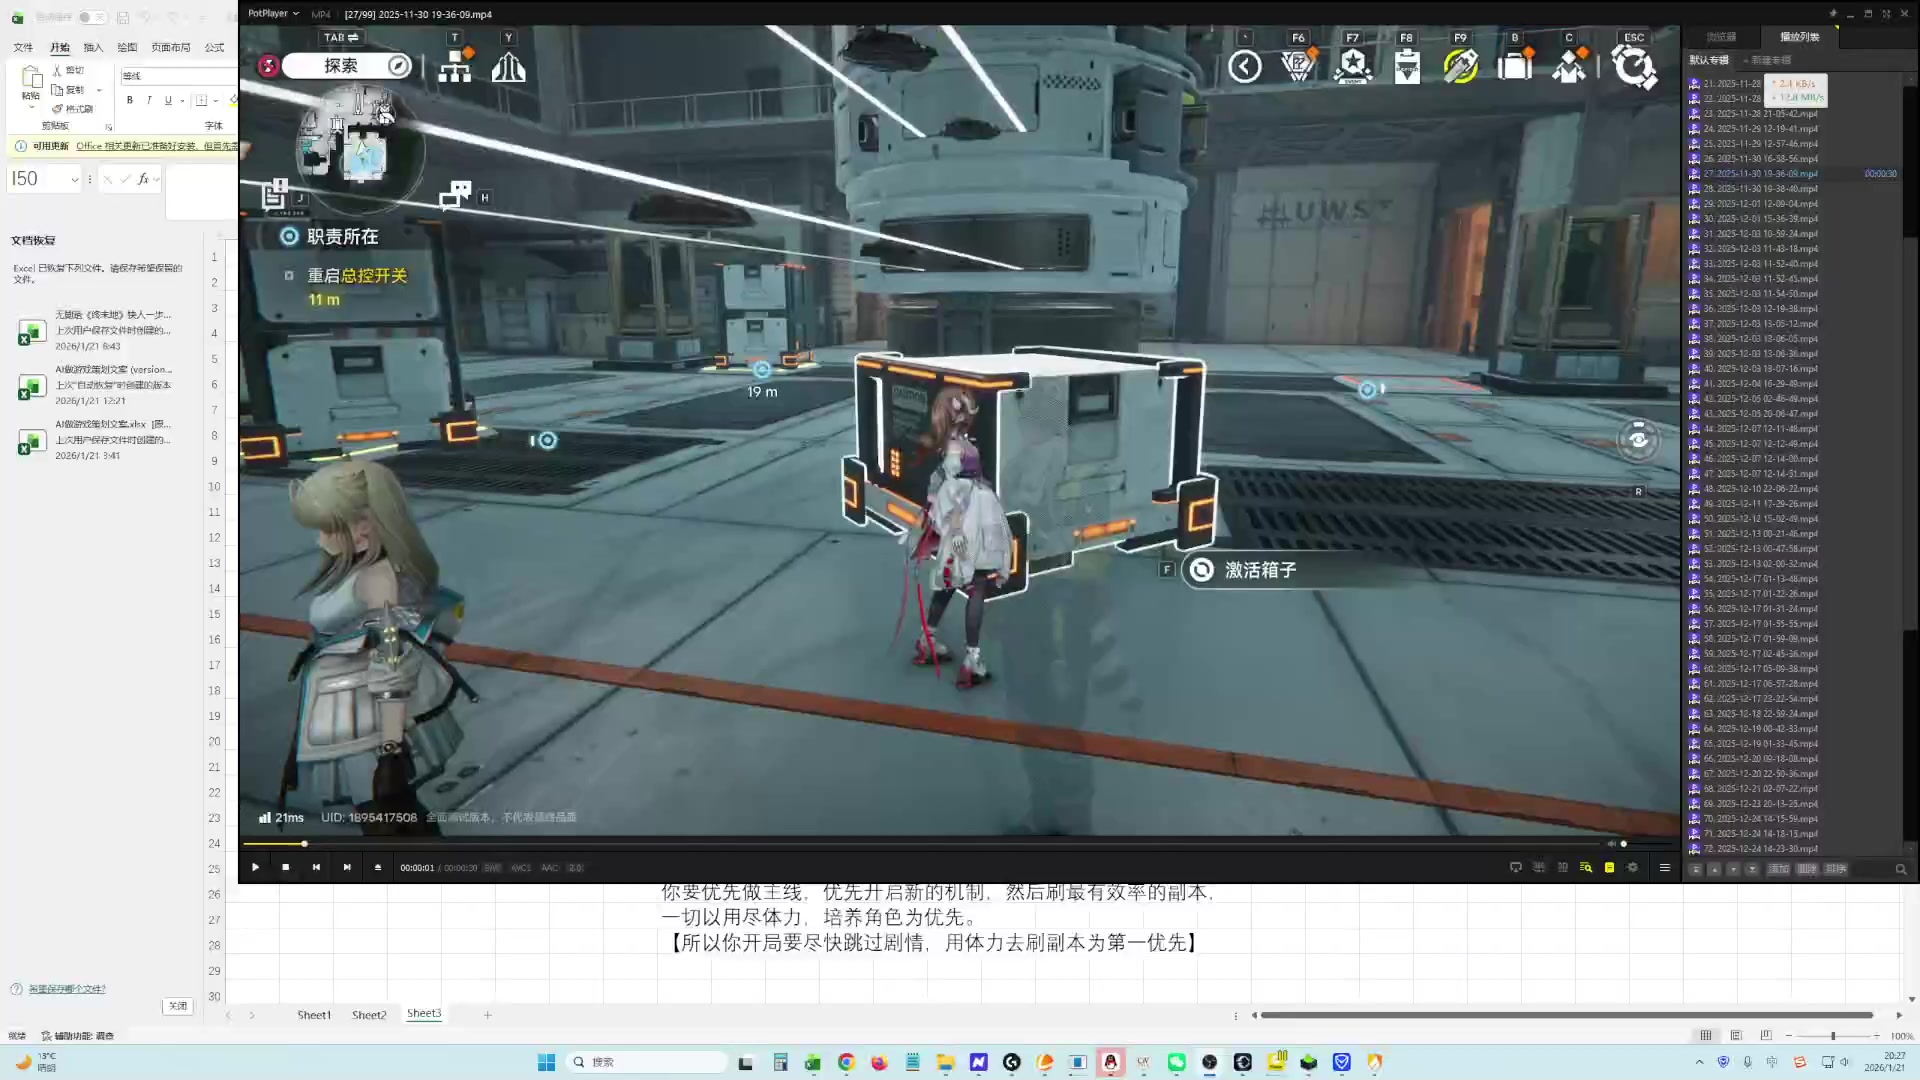Open the 插入 ribbon tab
This screenshot has width=1920, height=1080.
(x=93, y=47)
